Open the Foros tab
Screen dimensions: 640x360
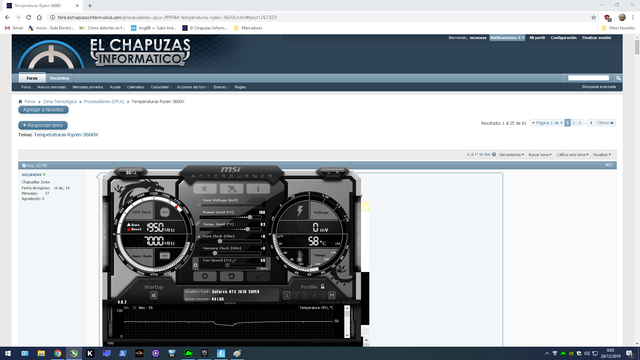[x=32, y=78]
